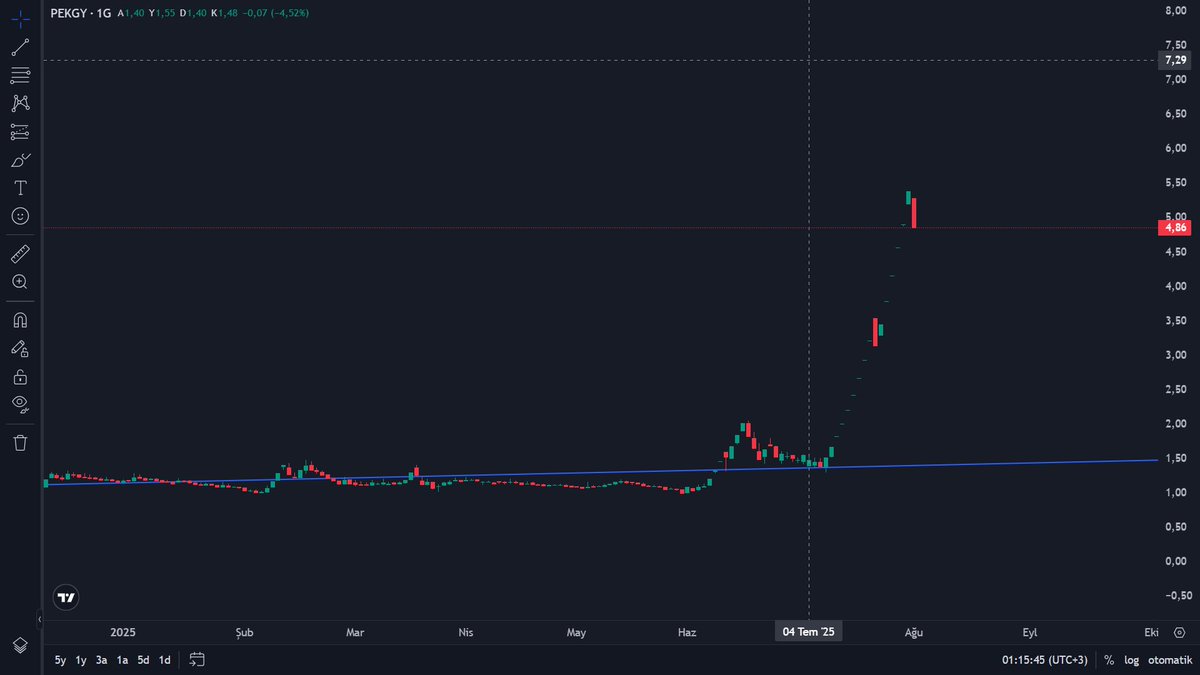Click the 4,86 red price label

[1176, 228]
